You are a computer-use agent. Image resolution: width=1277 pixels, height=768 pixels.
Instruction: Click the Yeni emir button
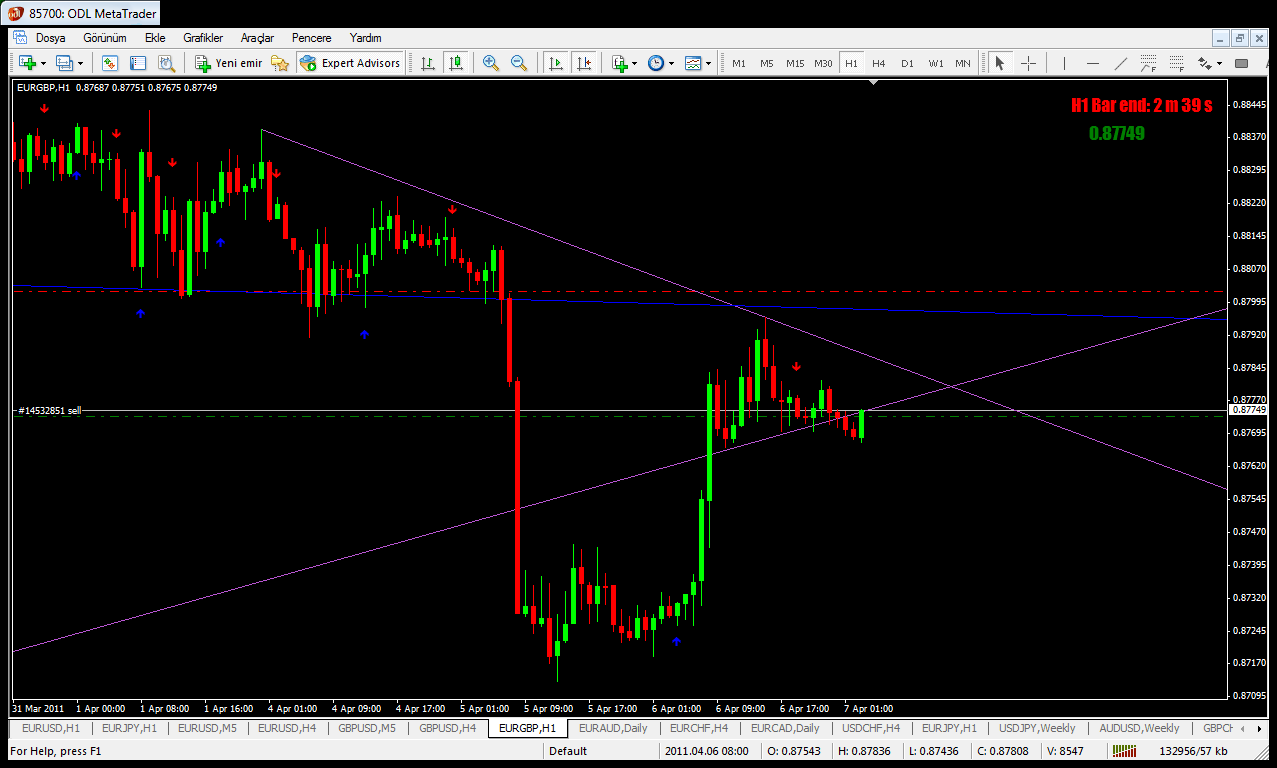coord(229,63)
